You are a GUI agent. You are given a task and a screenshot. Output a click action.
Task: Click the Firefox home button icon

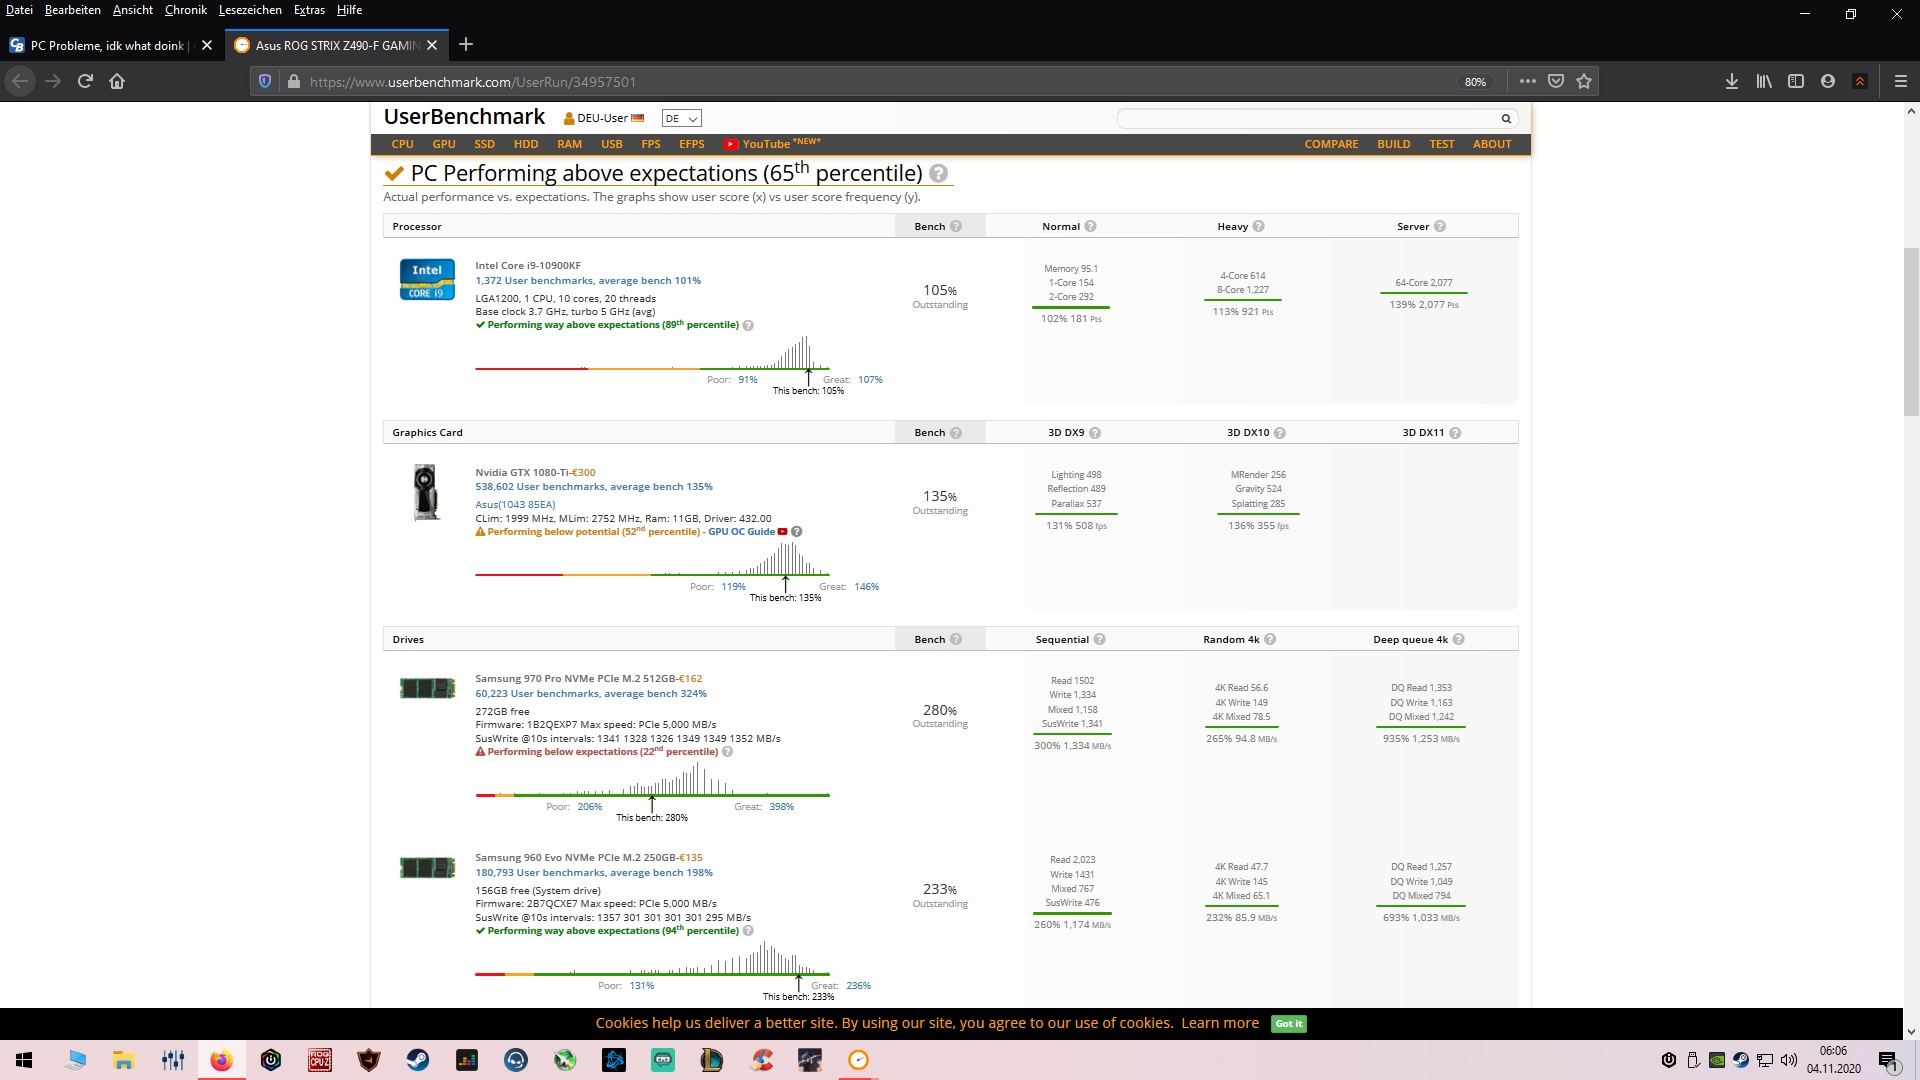(117, 81)
